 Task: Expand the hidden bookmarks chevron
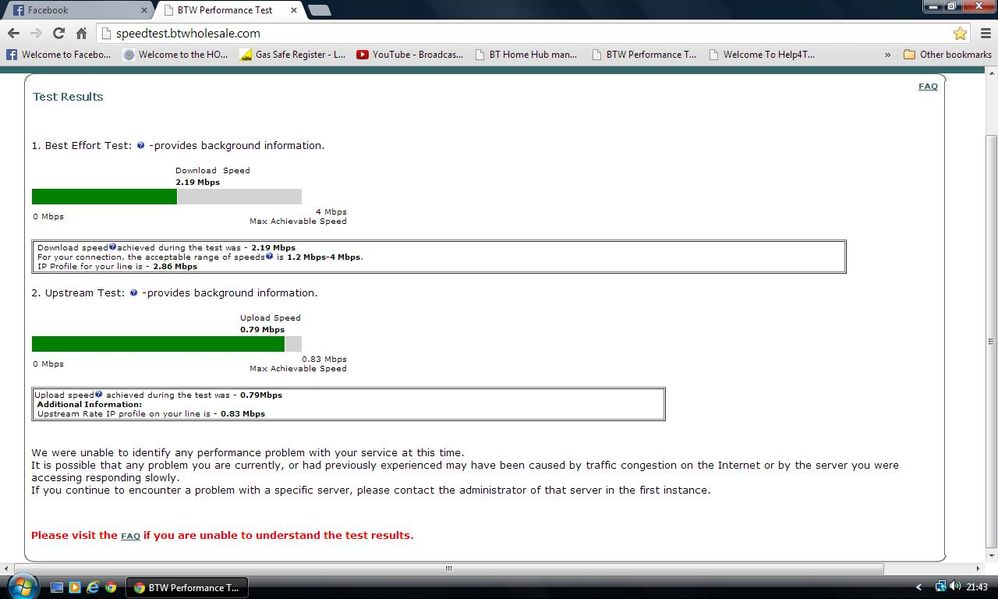[887, 55]
